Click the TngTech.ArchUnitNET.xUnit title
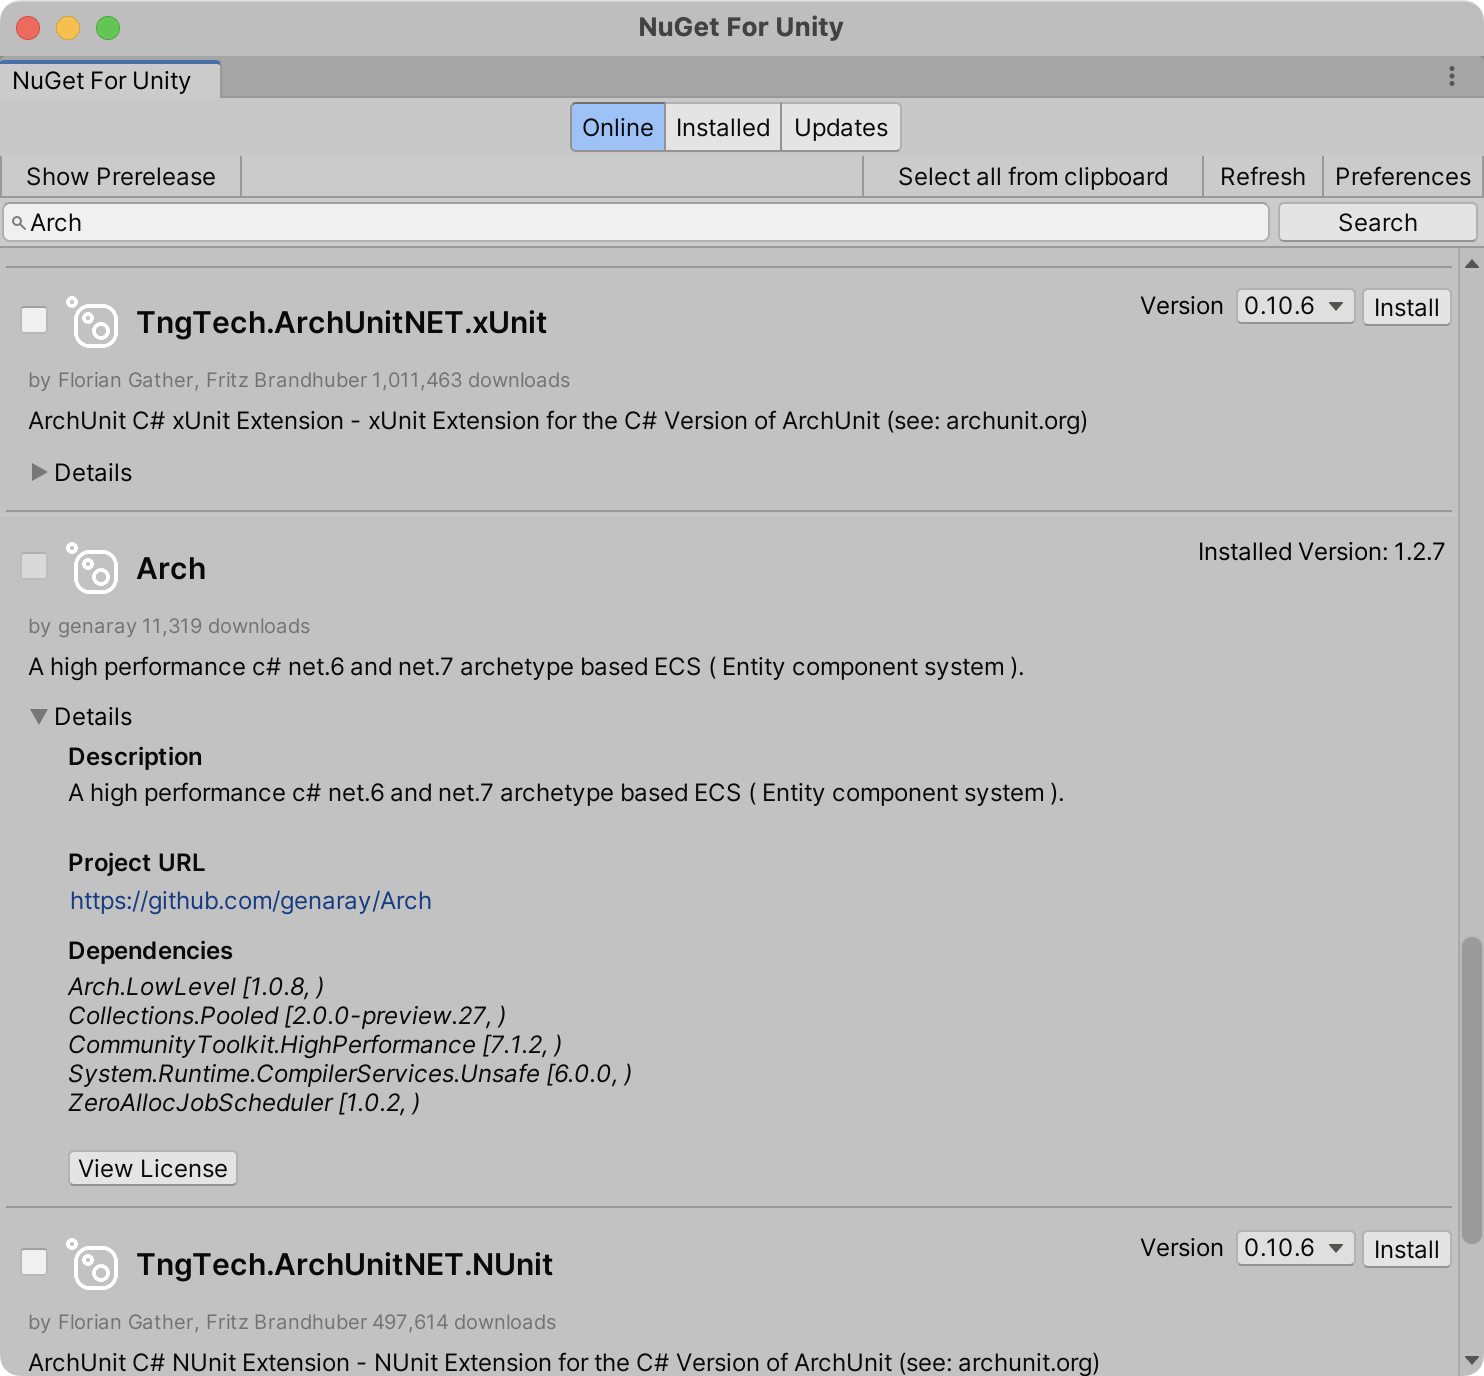The image size is (1484, 1376). [341, 322]
